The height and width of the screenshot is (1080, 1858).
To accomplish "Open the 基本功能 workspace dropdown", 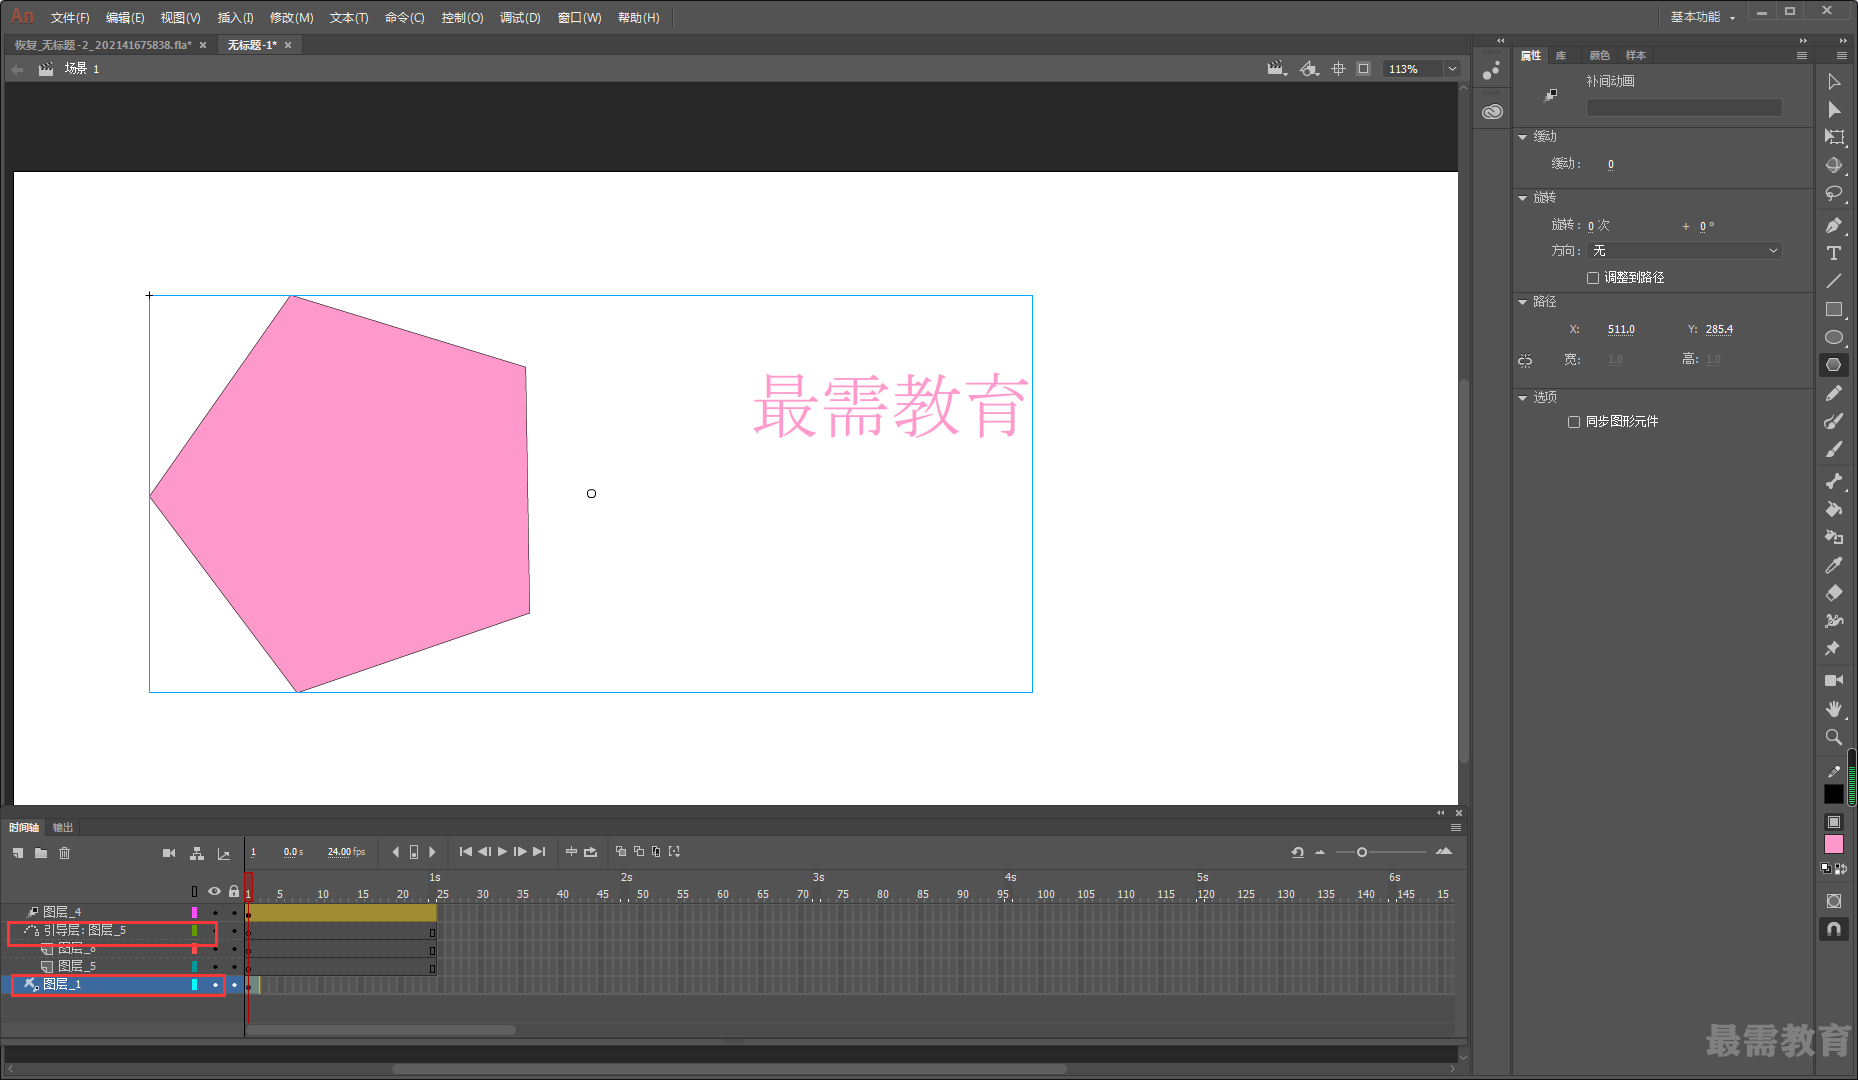I will (1702, 17).
